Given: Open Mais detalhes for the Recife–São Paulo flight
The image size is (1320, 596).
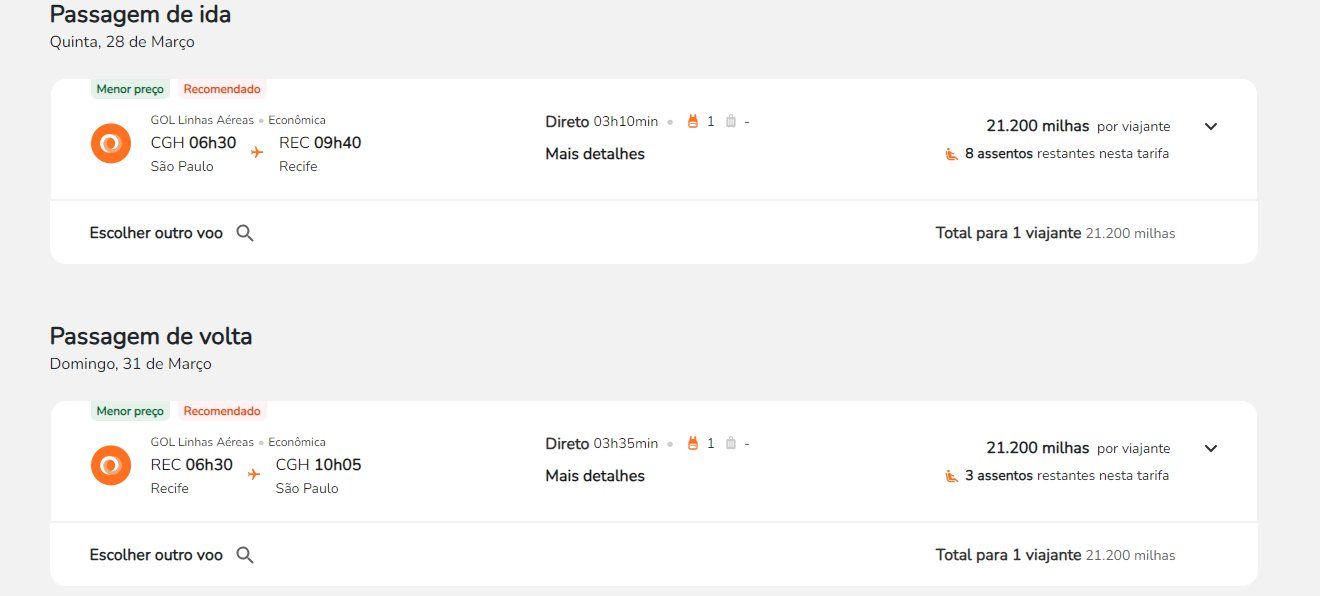Looking at the screenshot, I should (x=595, y=476).
